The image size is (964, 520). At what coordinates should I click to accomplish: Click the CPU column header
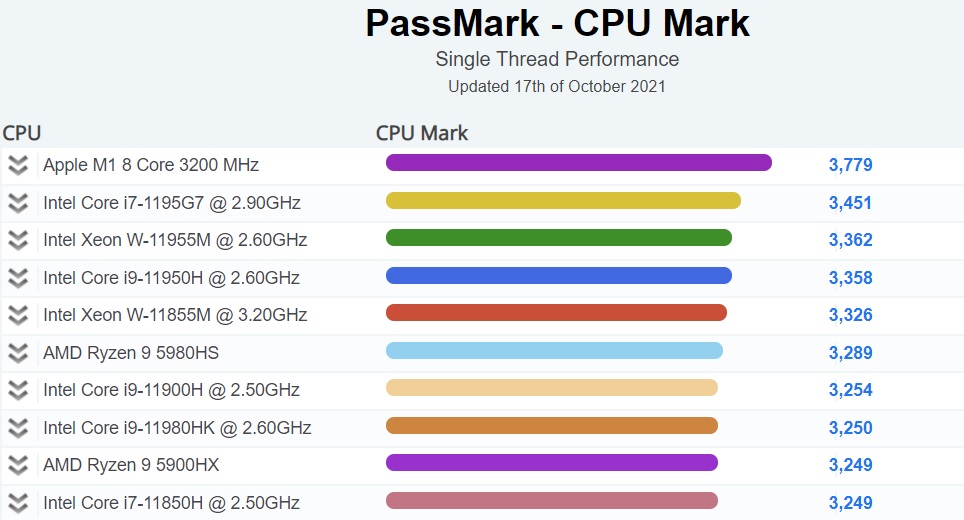pos(22,133)
